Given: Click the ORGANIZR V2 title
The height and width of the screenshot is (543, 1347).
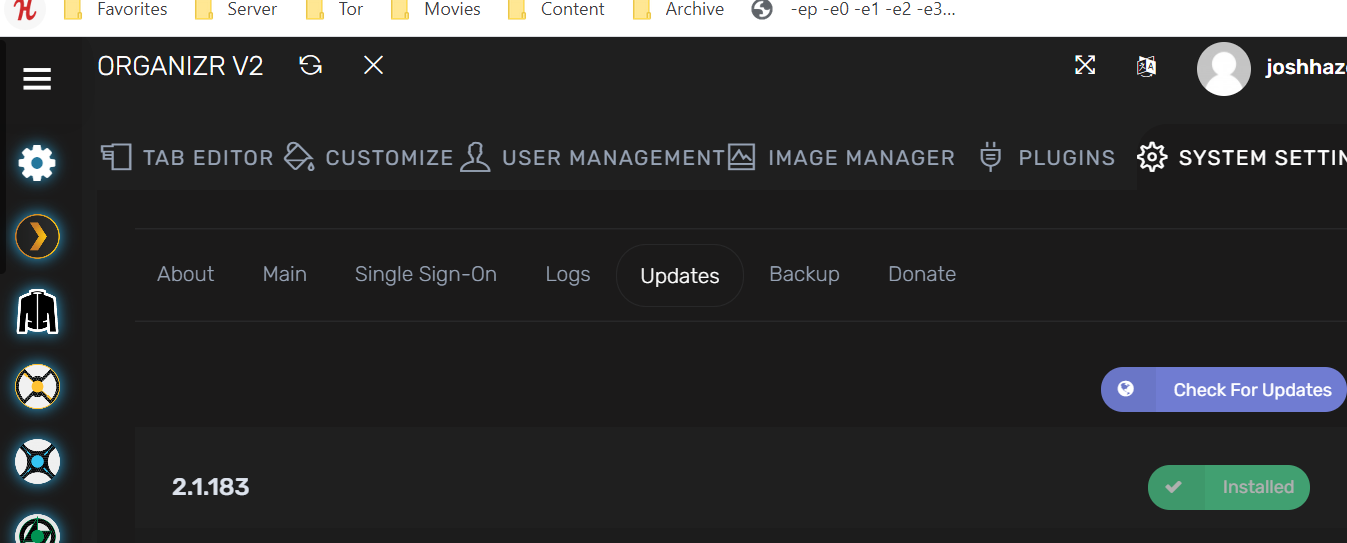Looking at the screenshot, I should click(x=181, y=66).
